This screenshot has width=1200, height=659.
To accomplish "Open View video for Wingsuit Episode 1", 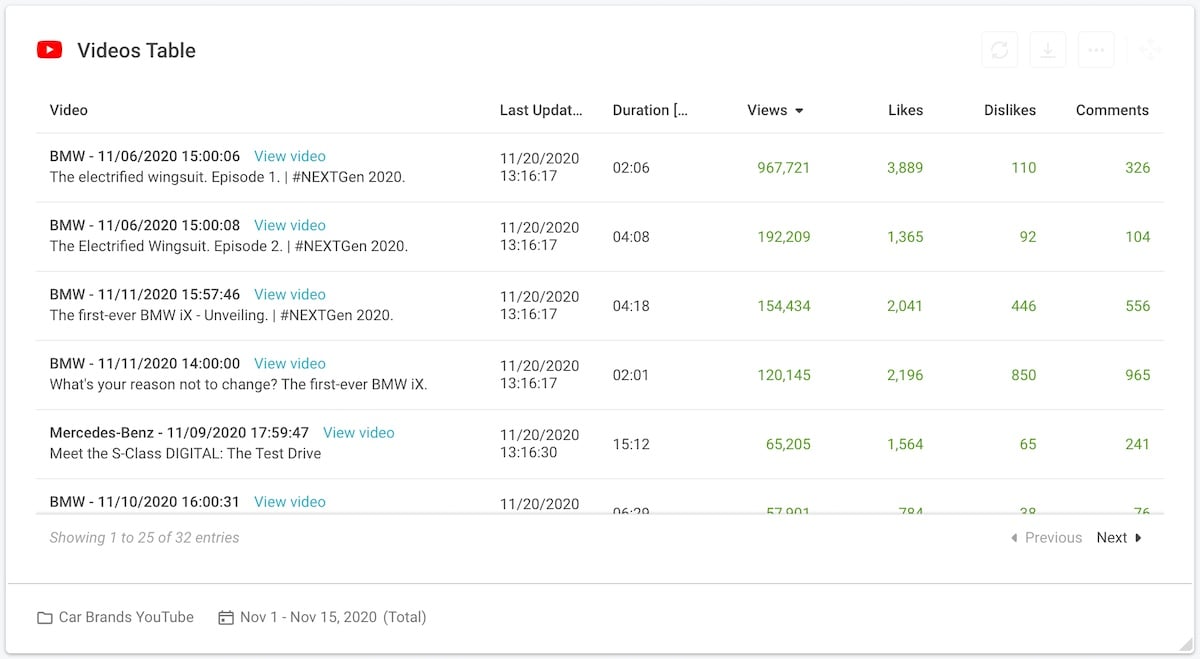I will click(x=290, y=156).
